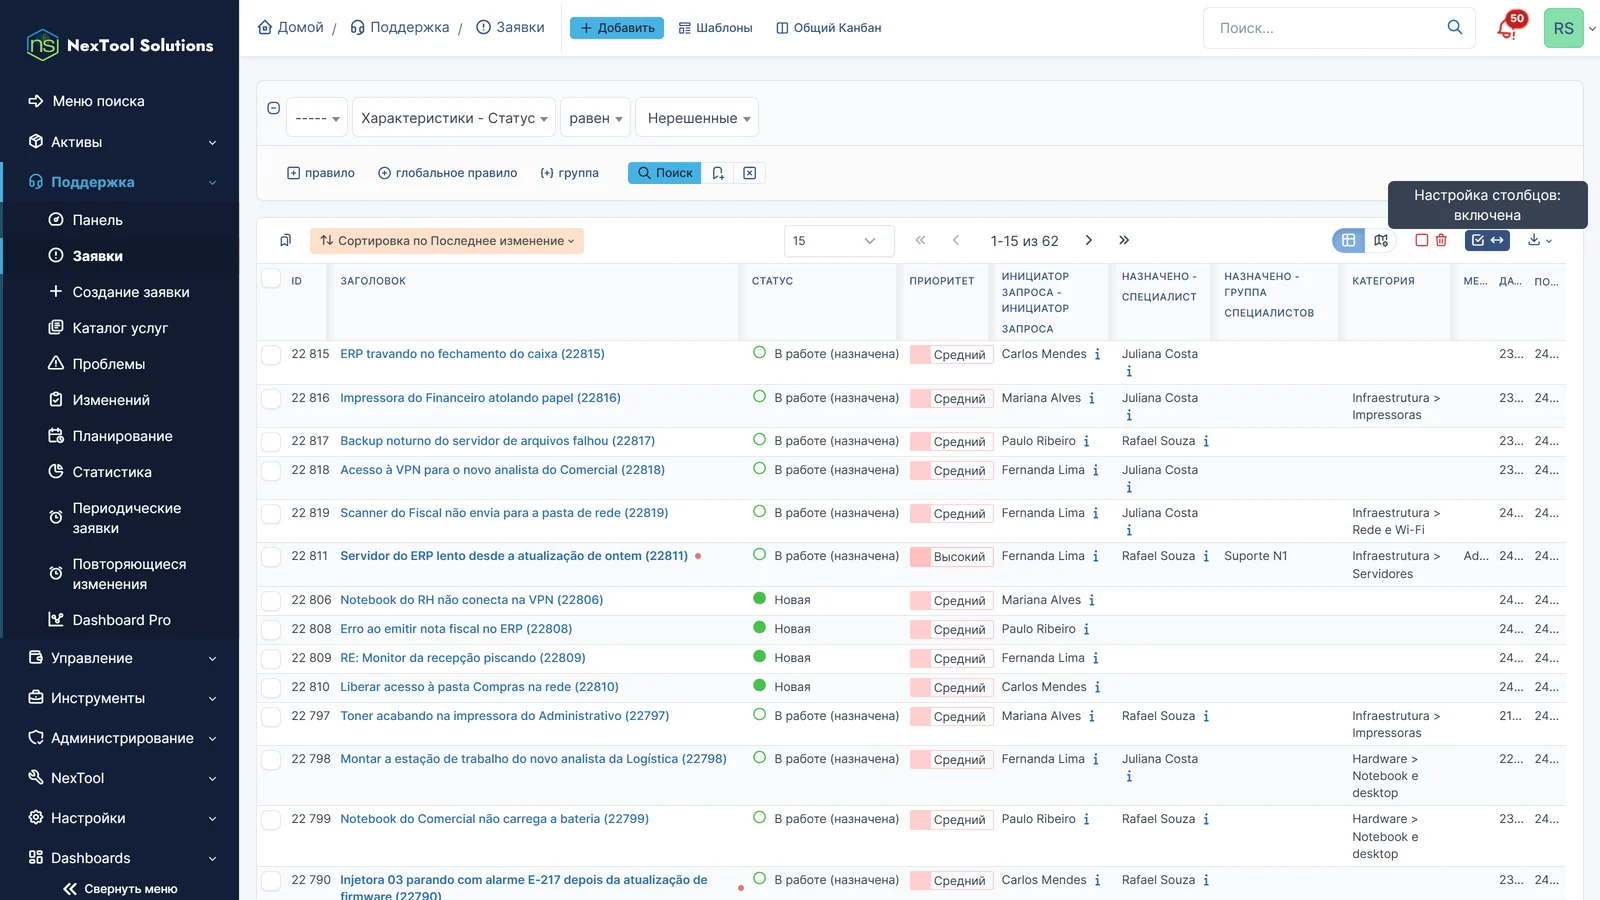Tick the checkbox for ticket 22 815
Image resolution: width=1600 pixels, height=900 pixels.
click(271, 354)
